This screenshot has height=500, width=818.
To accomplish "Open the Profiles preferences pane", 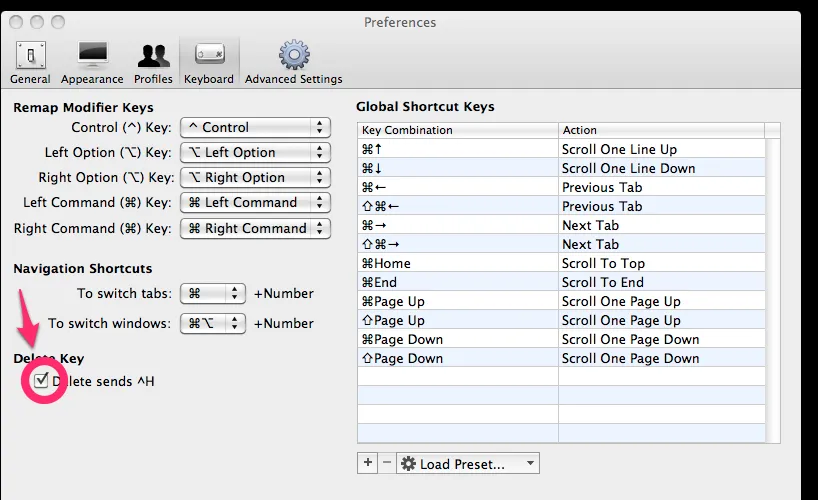I will (153, 62).
